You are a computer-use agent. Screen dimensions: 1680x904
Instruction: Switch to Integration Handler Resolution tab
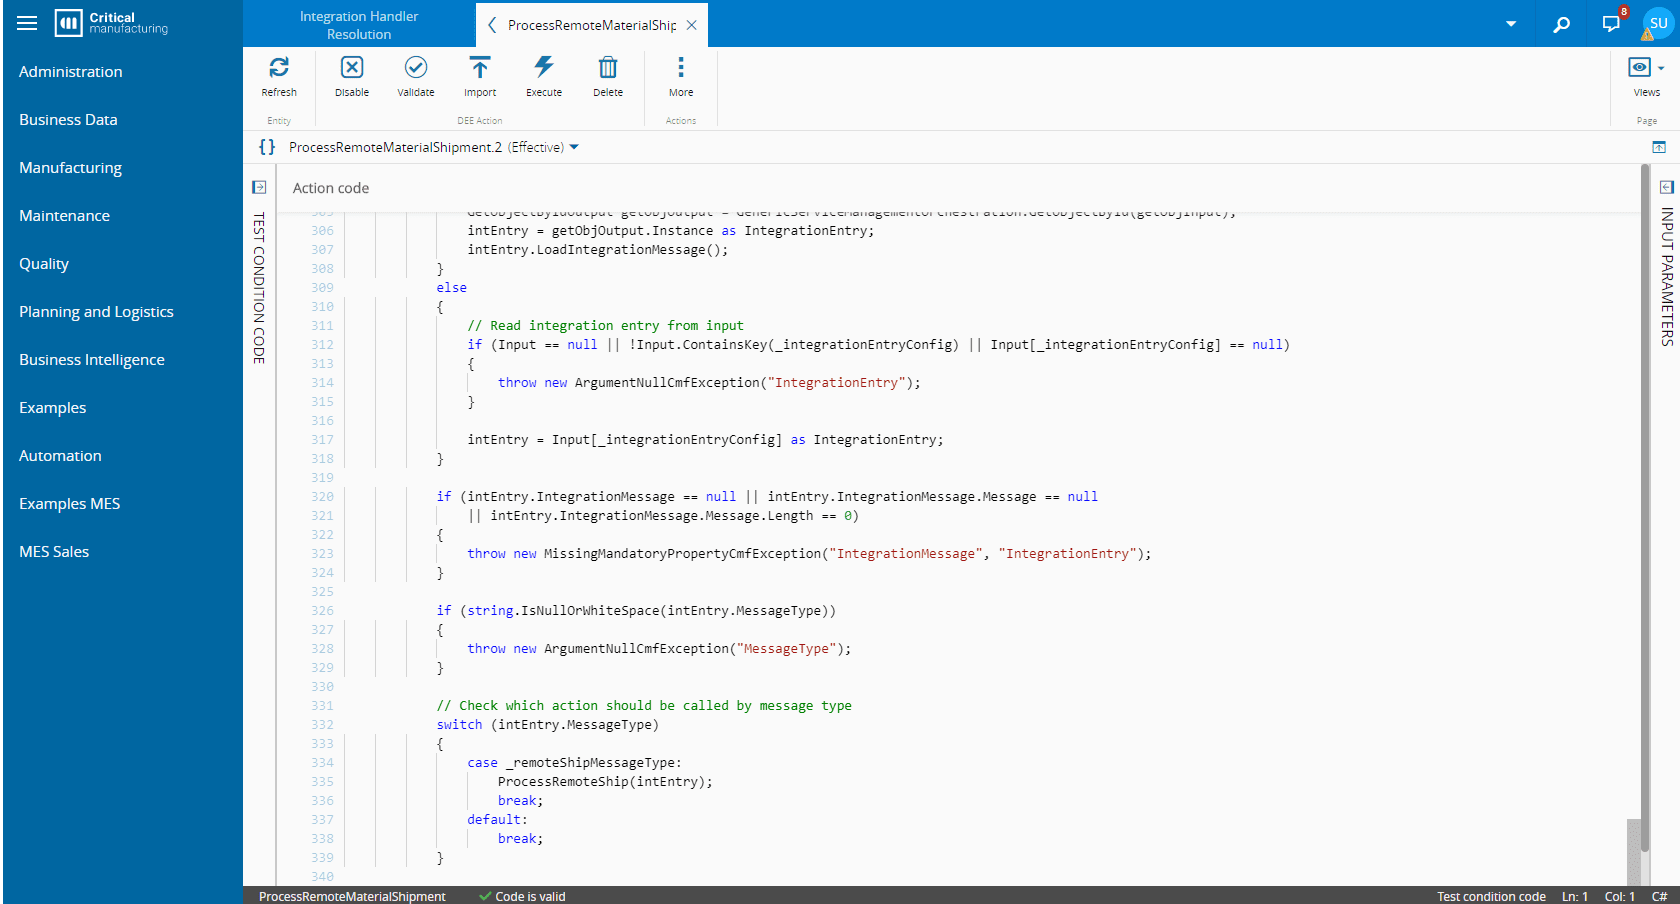tap(359, 25)
